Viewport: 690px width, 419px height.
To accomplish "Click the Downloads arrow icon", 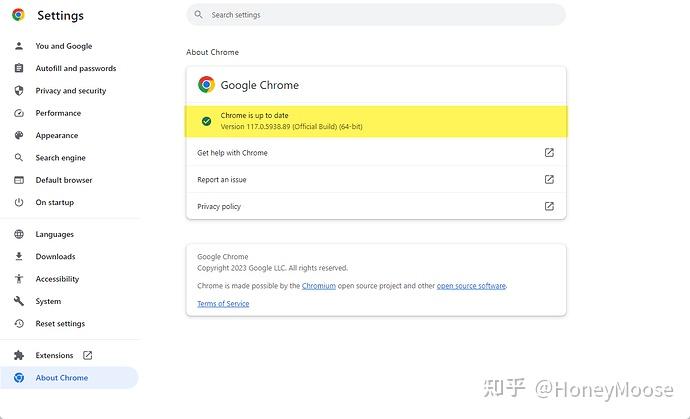I will (x=18, y=257).
